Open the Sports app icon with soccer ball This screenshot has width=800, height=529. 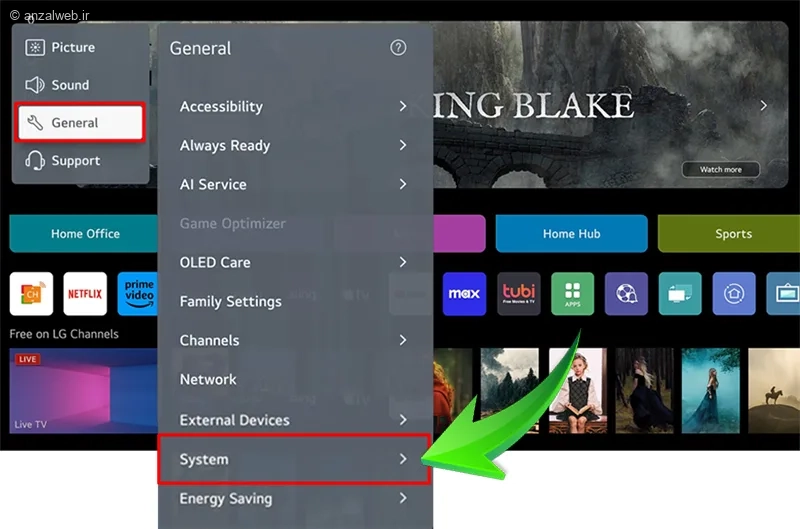pyautogui.click(x=627, y=294)
